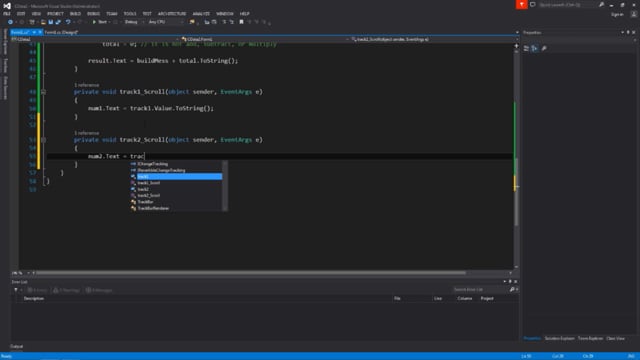Click the 1 reference link above track1_Scroll
This screenshot has height=360, width=640.
87,85
